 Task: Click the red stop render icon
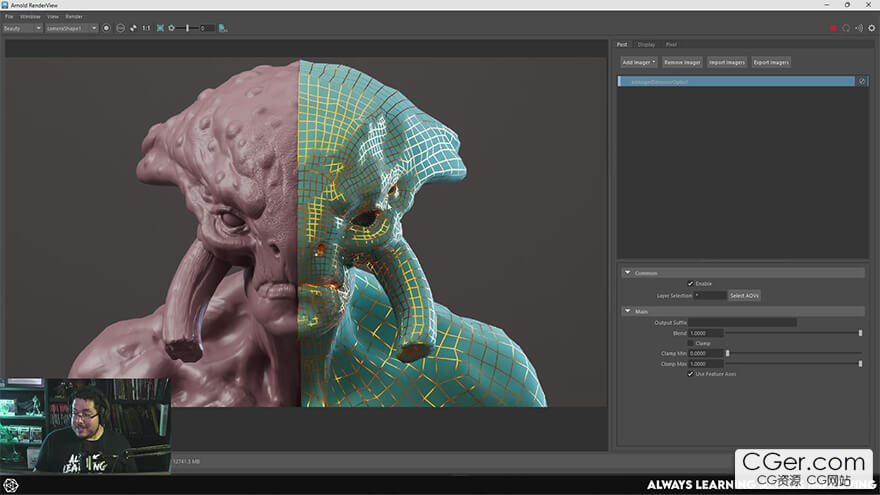(x=832, y=28)
